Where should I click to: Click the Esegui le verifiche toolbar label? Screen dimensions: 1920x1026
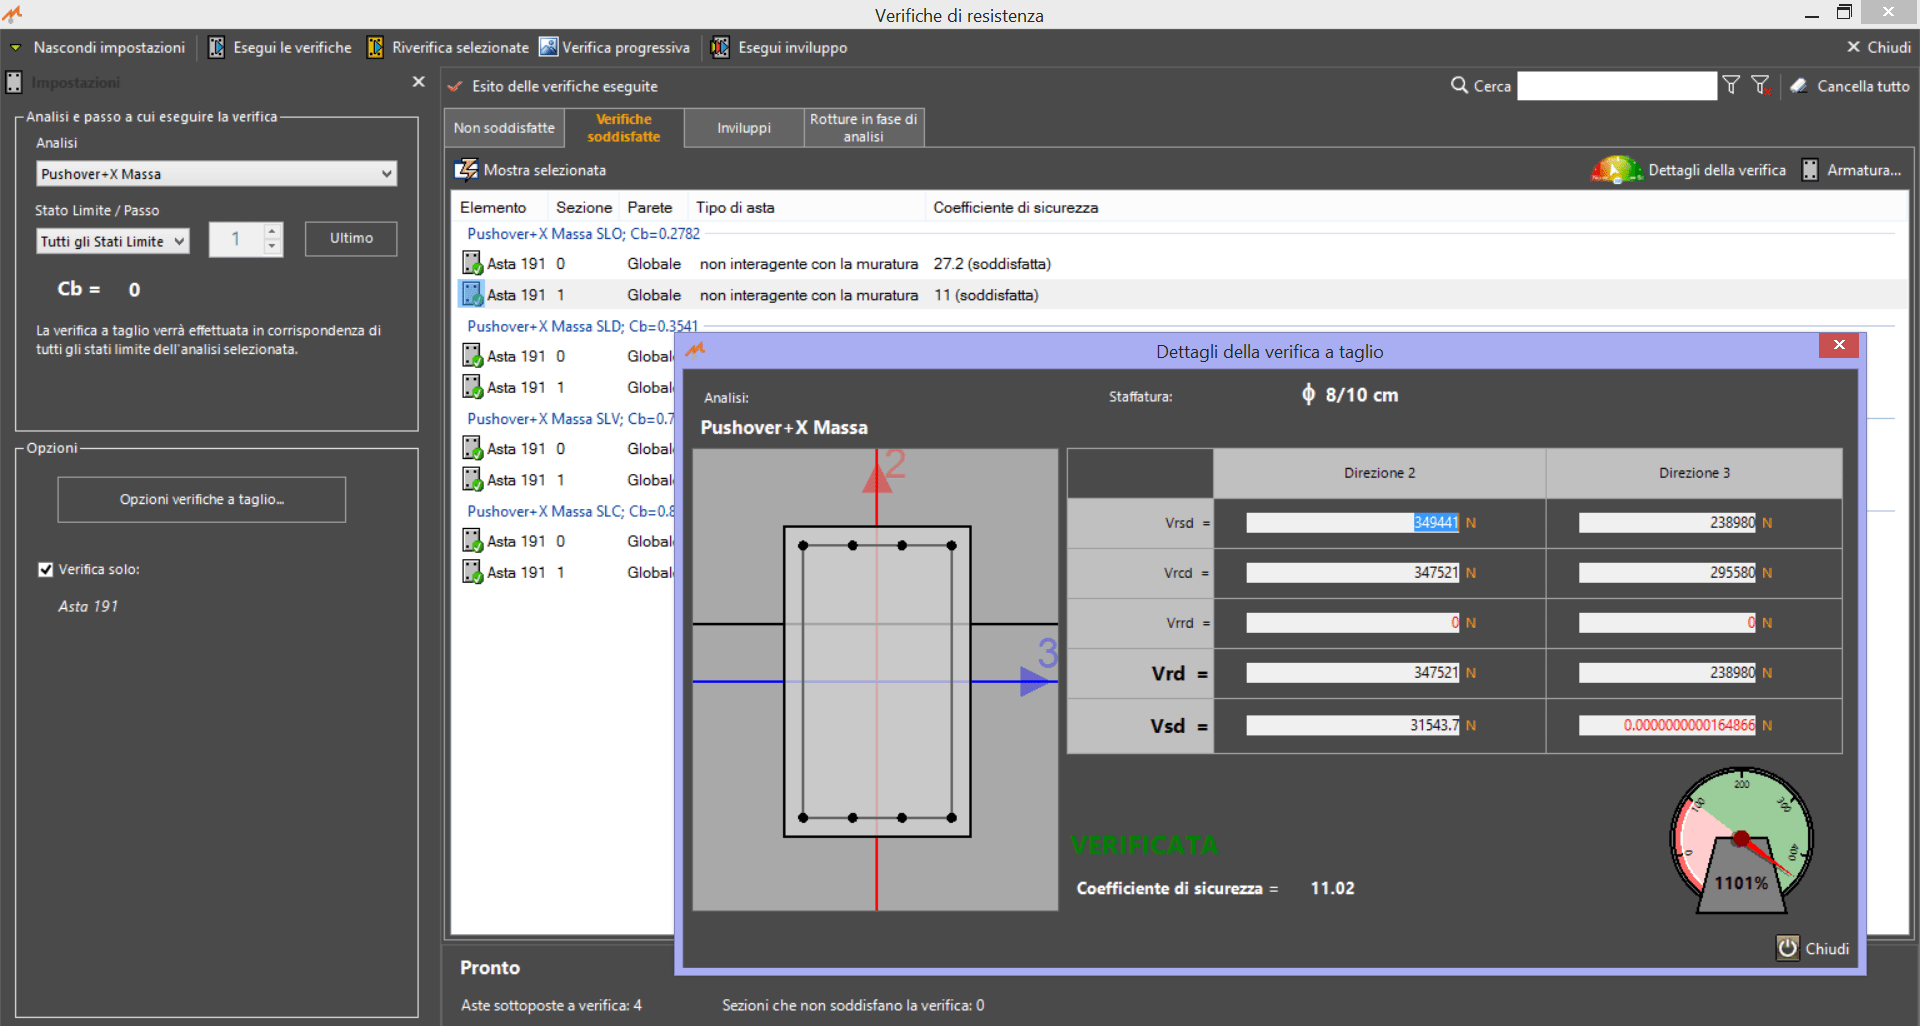tap(292, 47)
